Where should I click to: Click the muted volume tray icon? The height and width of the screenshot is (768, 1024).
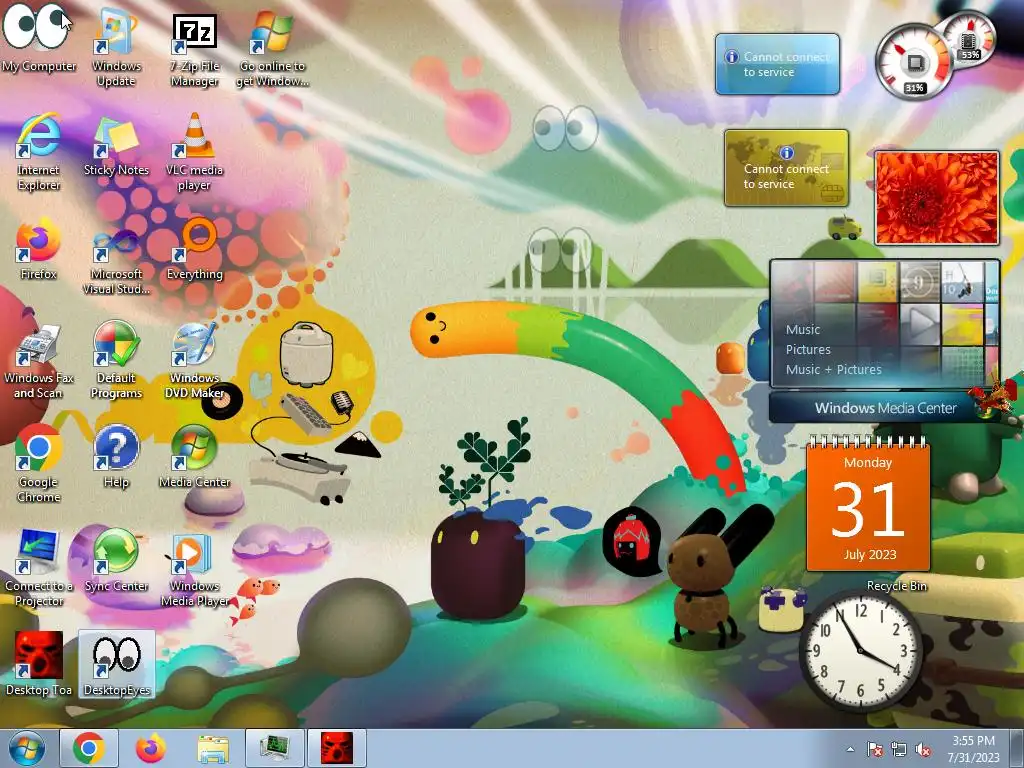[923, 750]
